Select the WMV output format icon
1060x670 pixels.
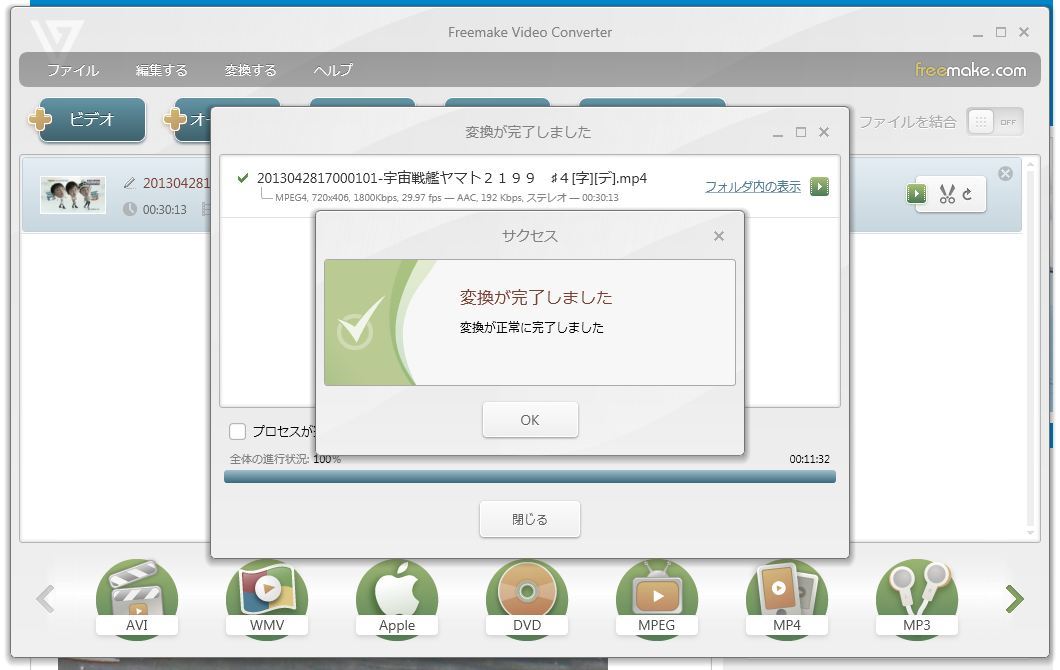267,598
